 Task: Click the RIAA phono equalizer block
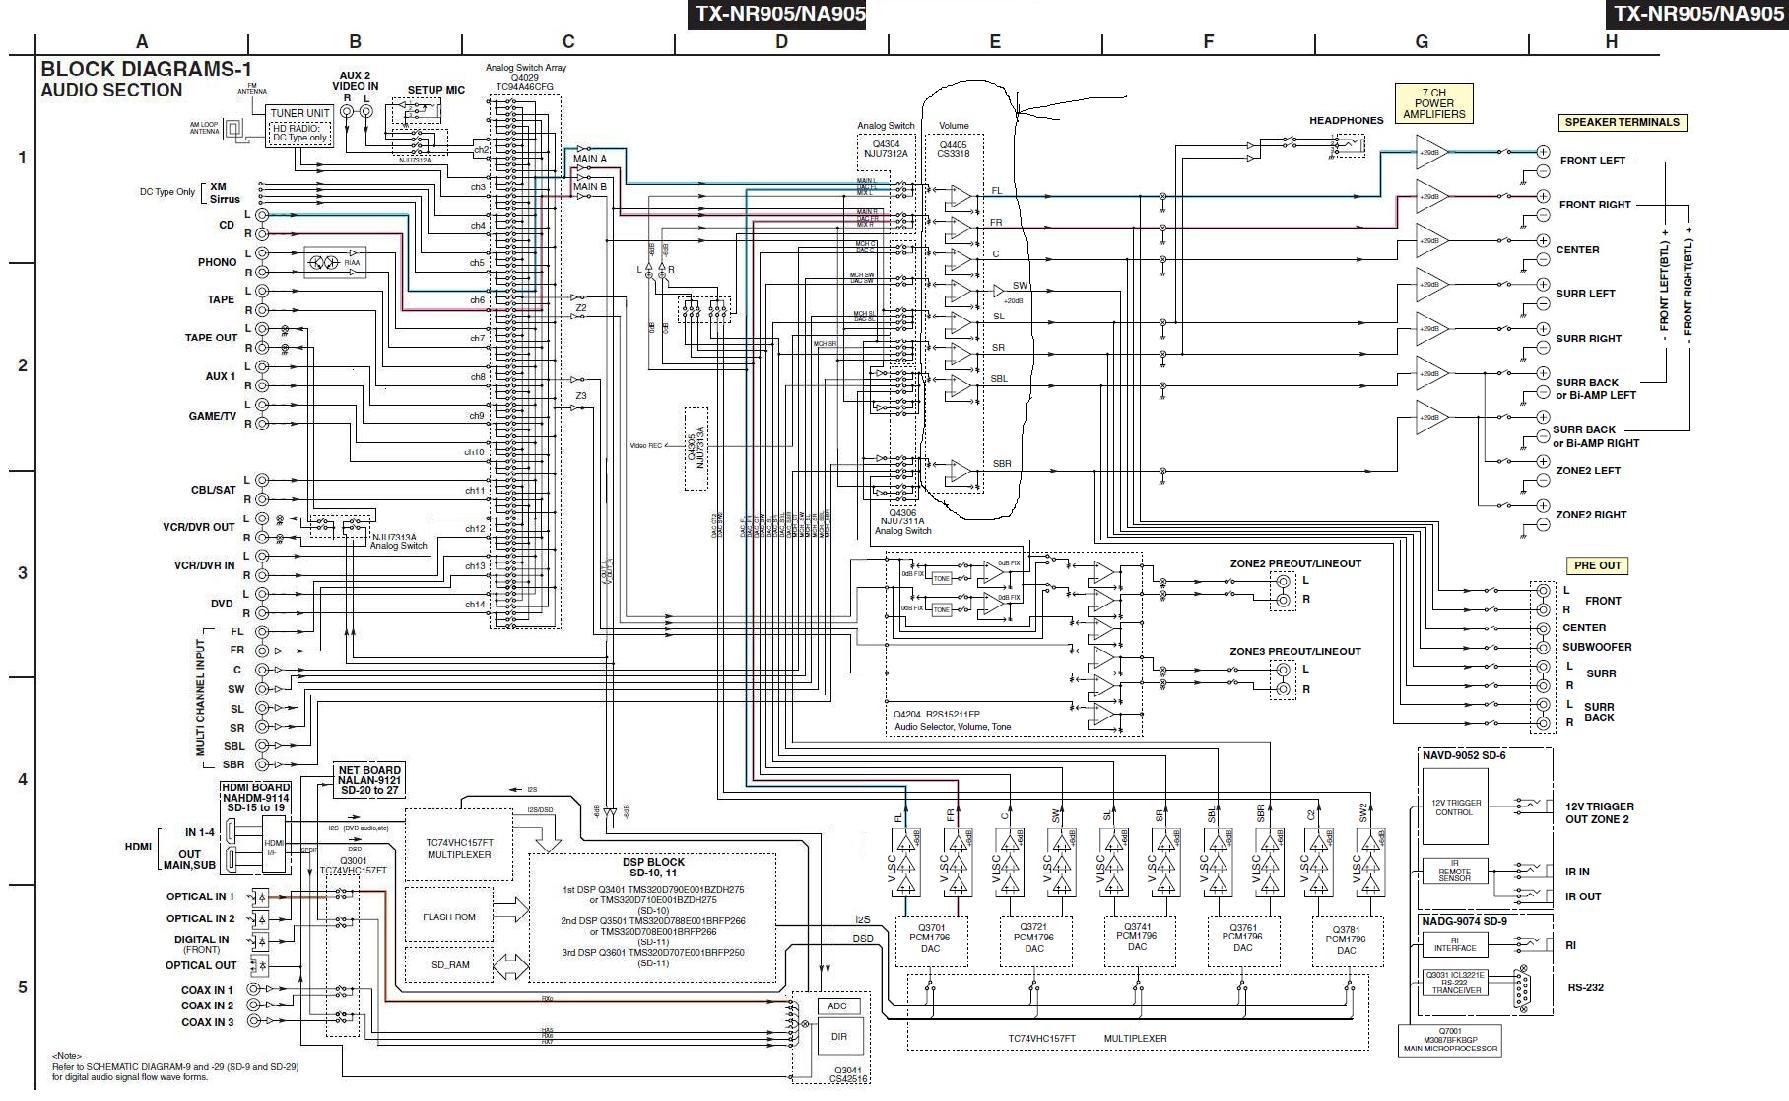click(x=334, y=262)
